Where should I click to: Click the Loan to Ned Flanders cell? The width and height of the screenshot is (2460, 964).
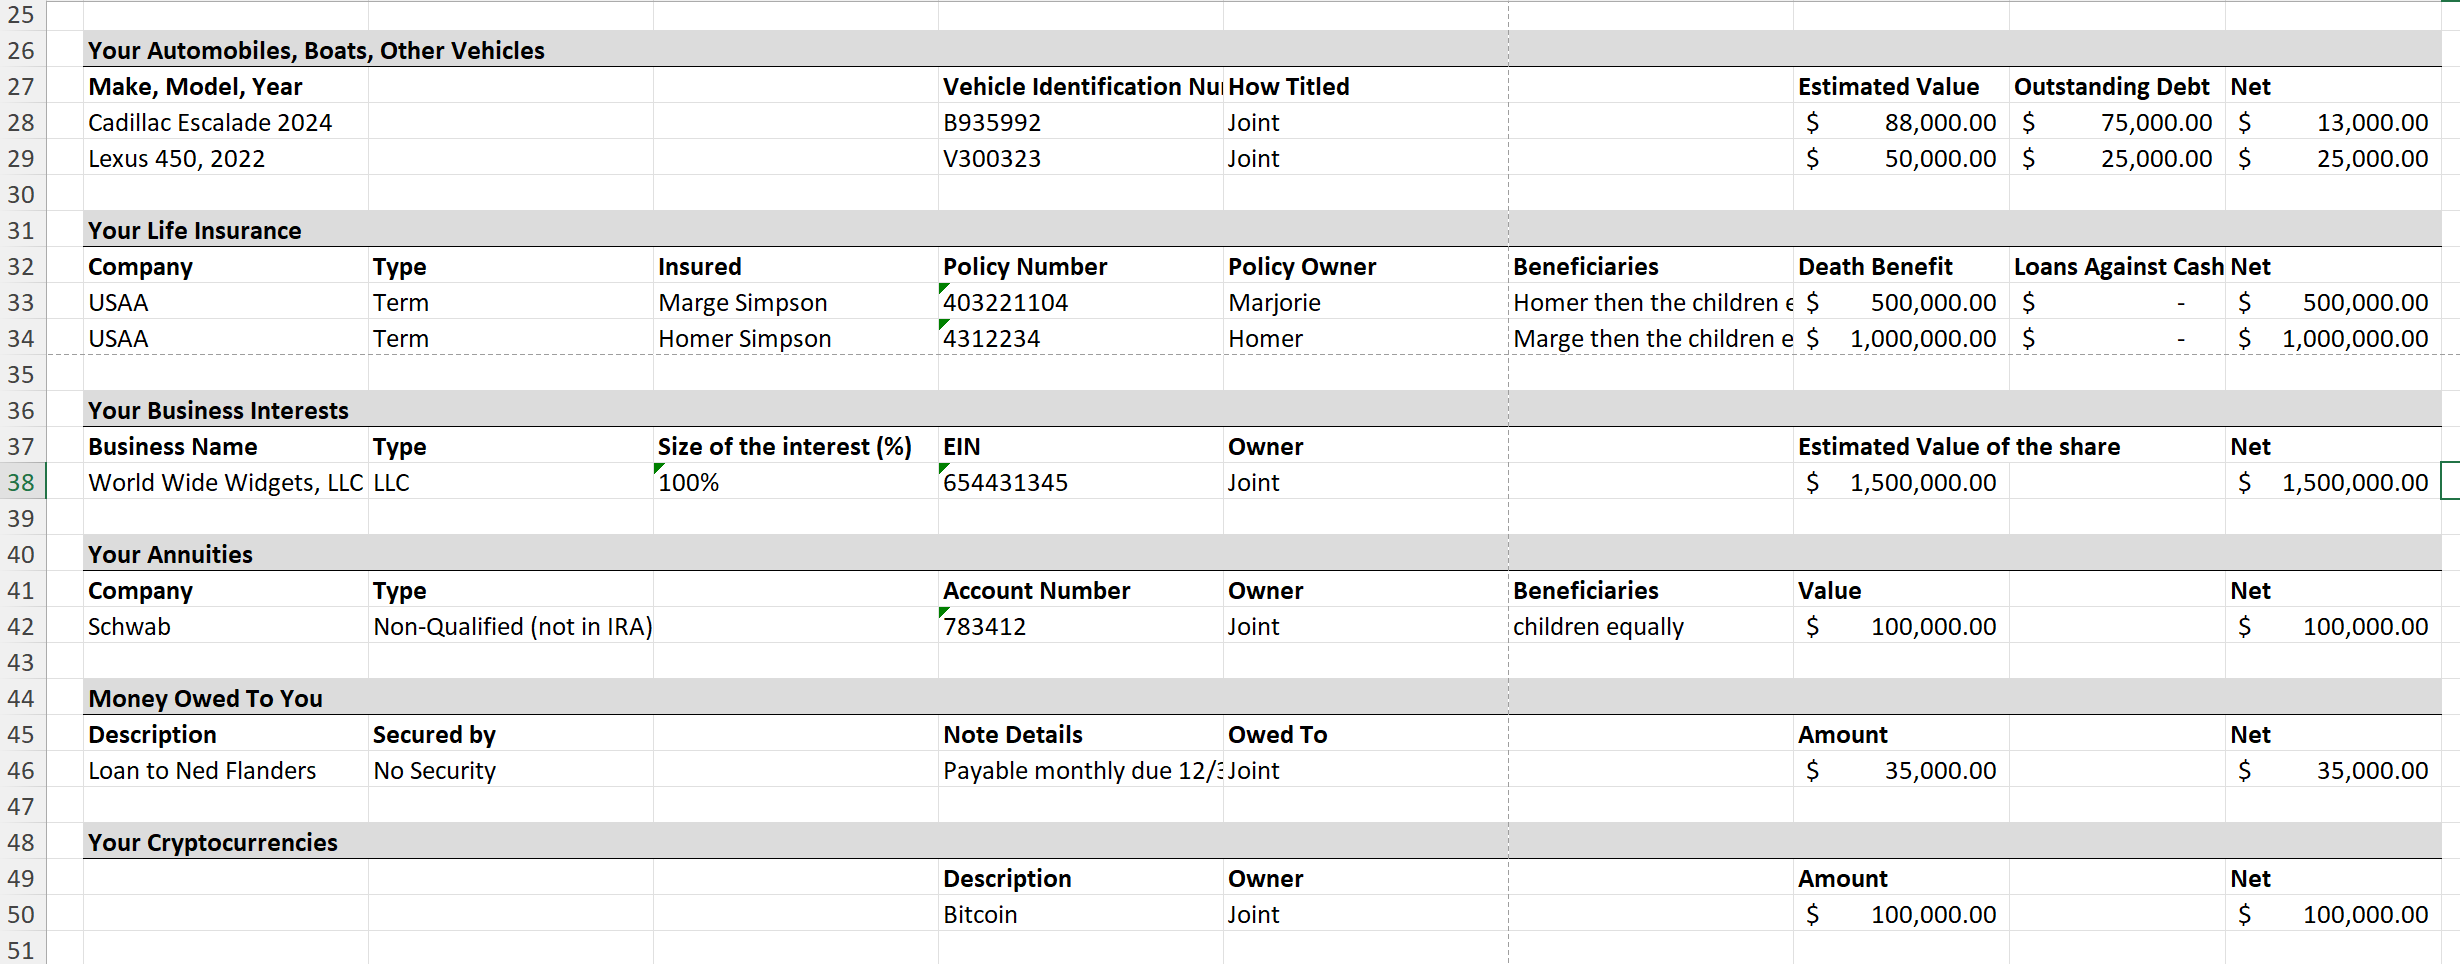[226, 770]
